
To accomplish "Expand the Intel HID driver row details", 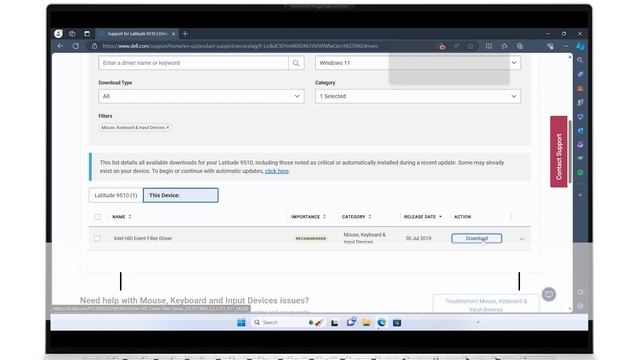I will (522, 239).
